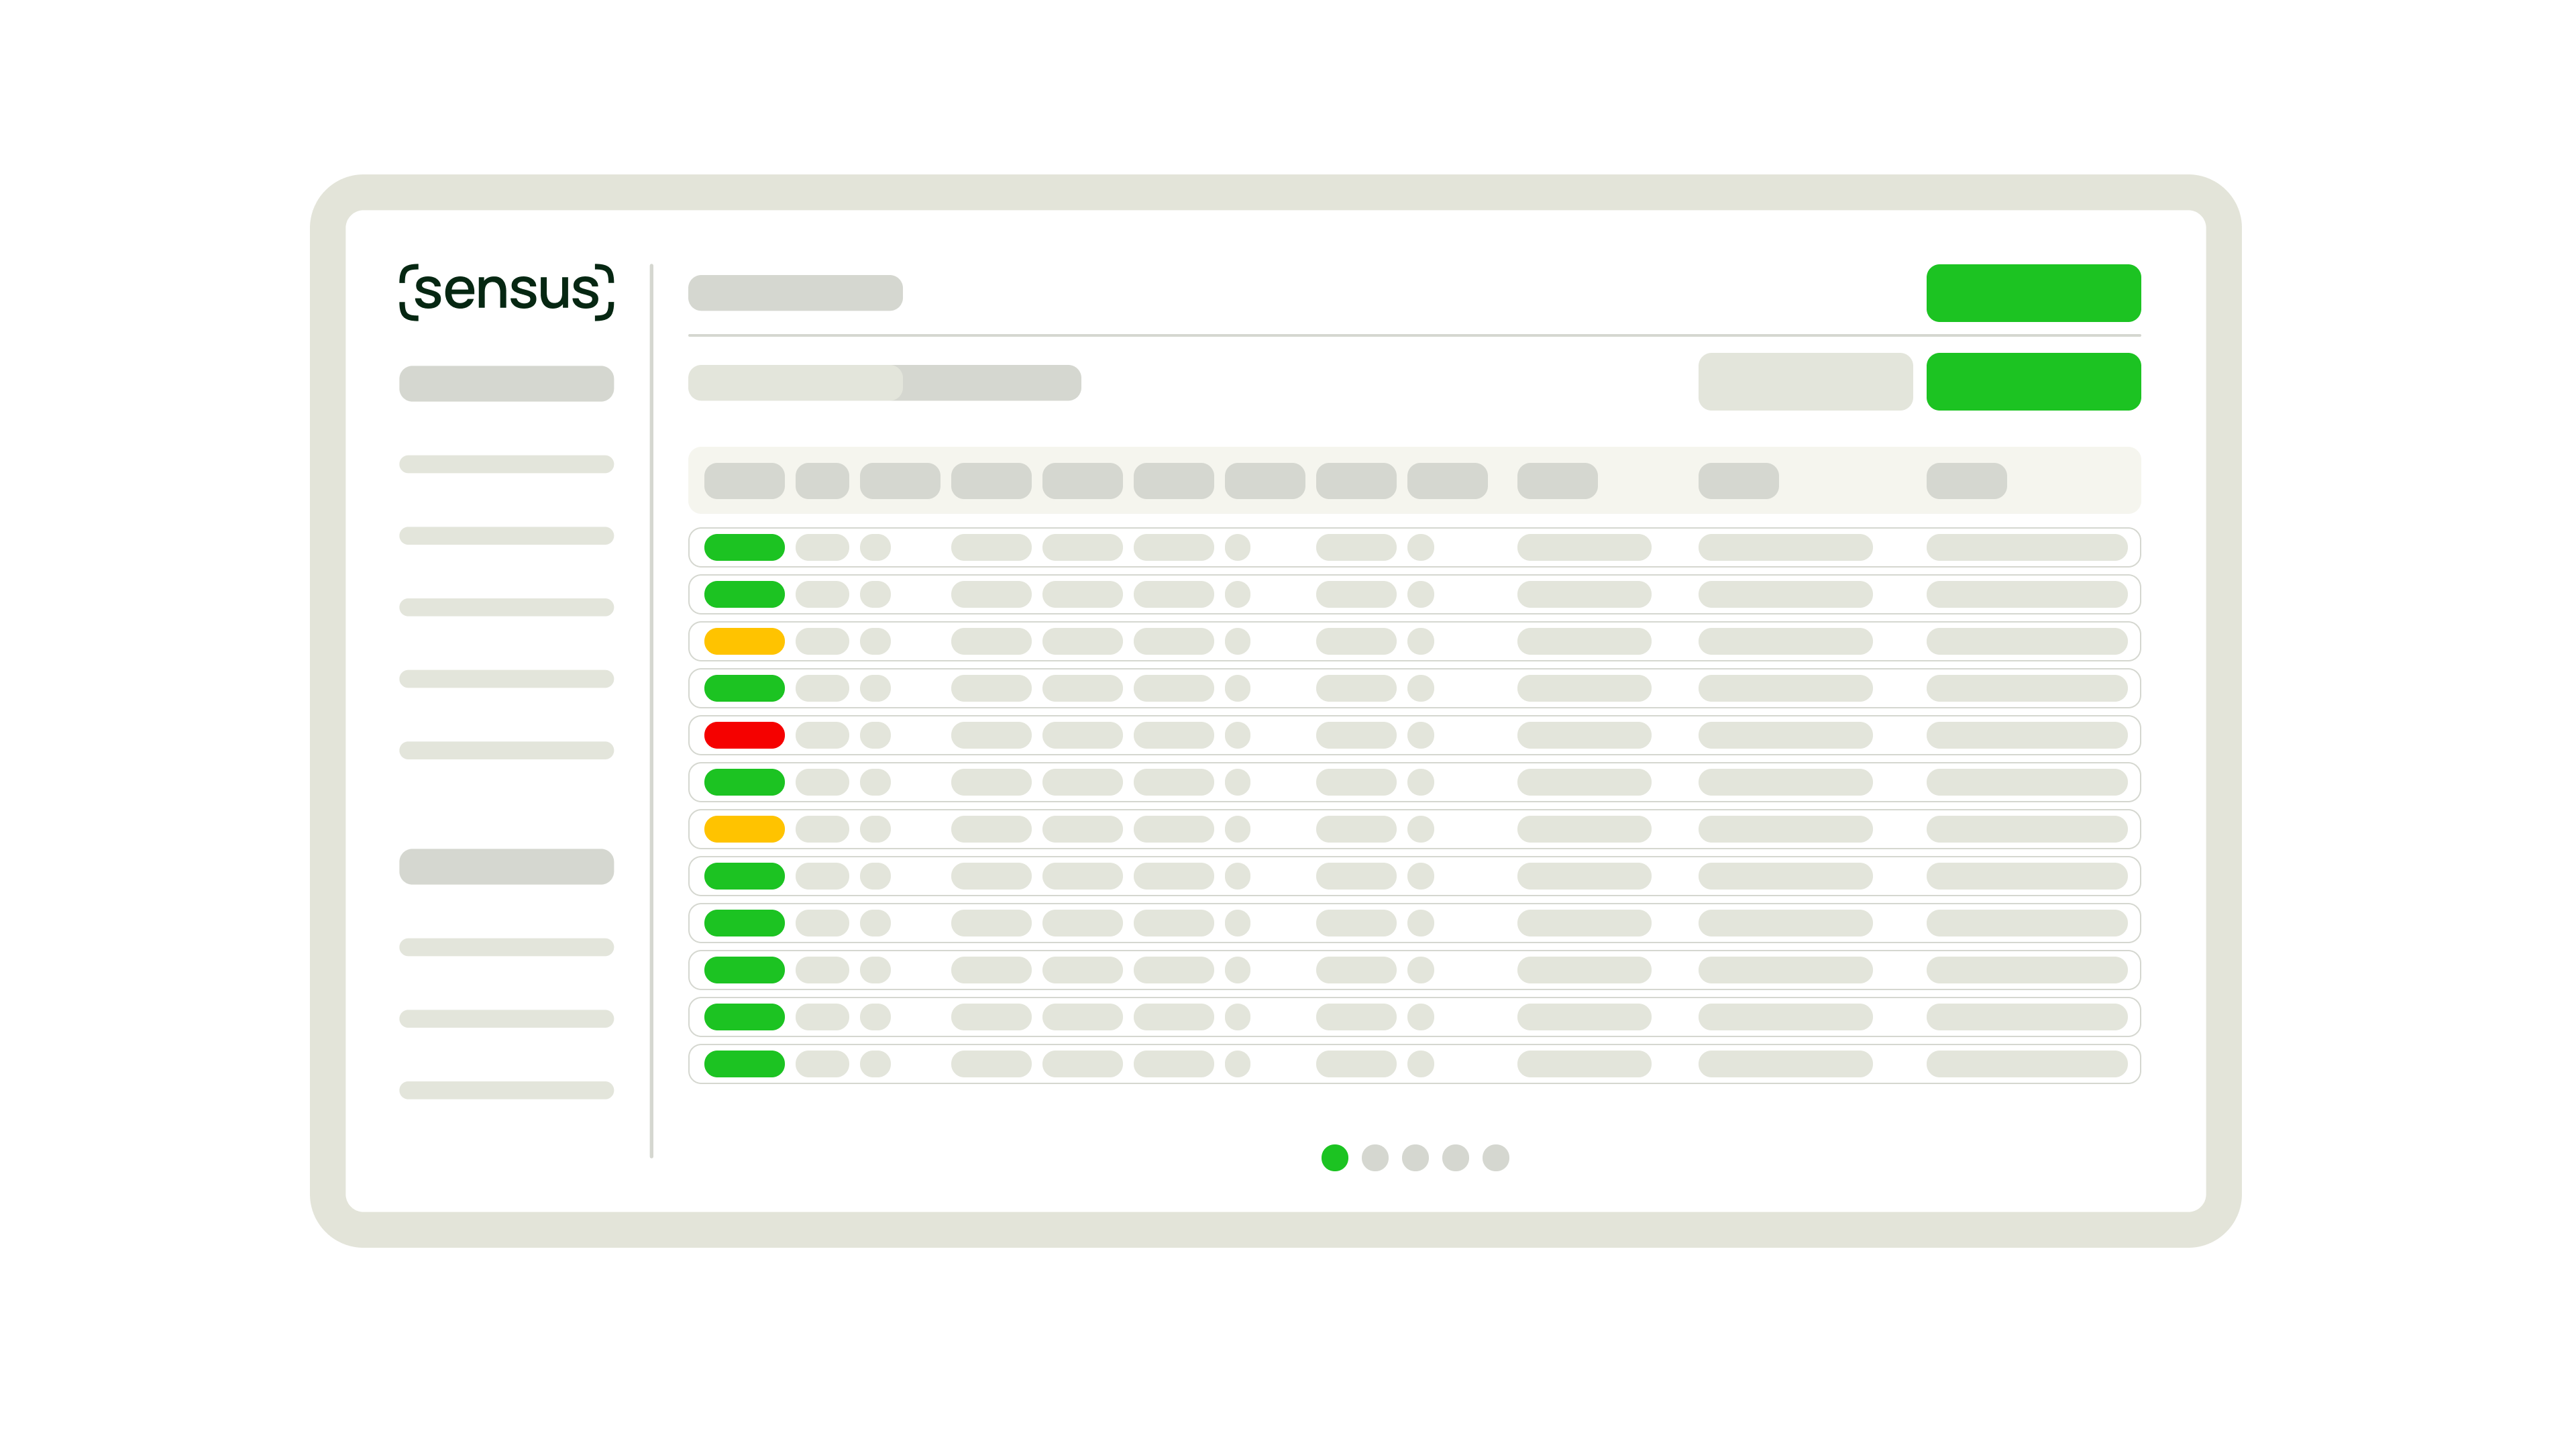2576x1449 pixels.
Task: Go to the last pagination dot
Action: point(1495,1157)
